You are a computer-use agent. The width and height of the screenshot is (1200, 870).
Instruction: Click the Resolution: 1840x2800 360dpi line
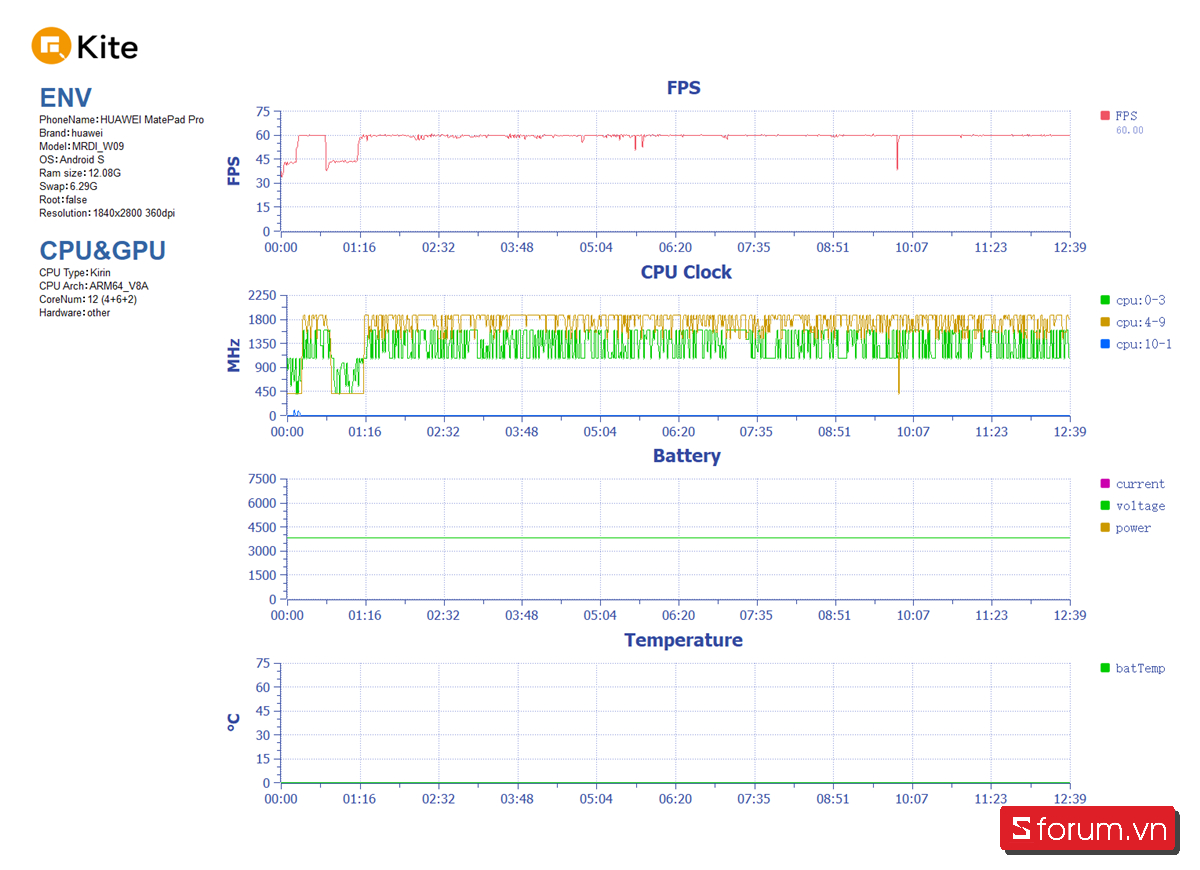pos(108,213)
